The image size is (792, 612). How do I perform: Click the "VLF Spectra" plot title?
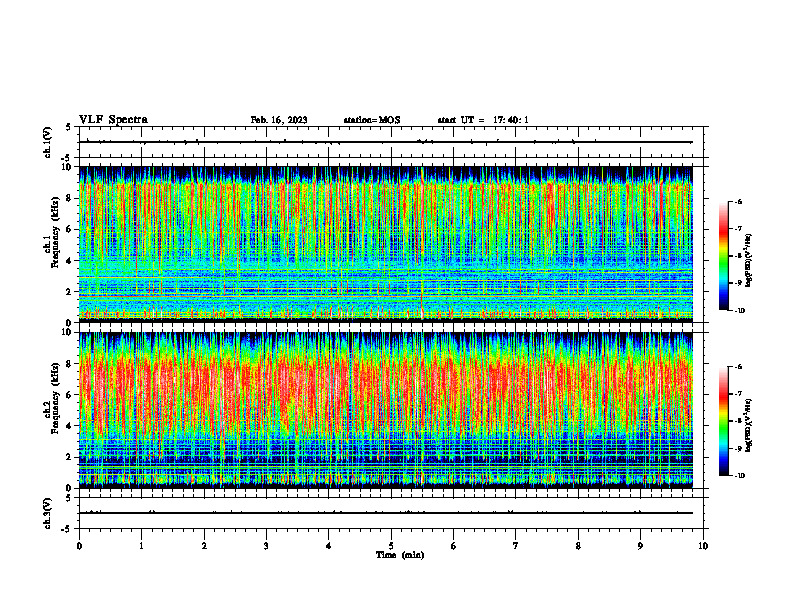tap(113, 120)
